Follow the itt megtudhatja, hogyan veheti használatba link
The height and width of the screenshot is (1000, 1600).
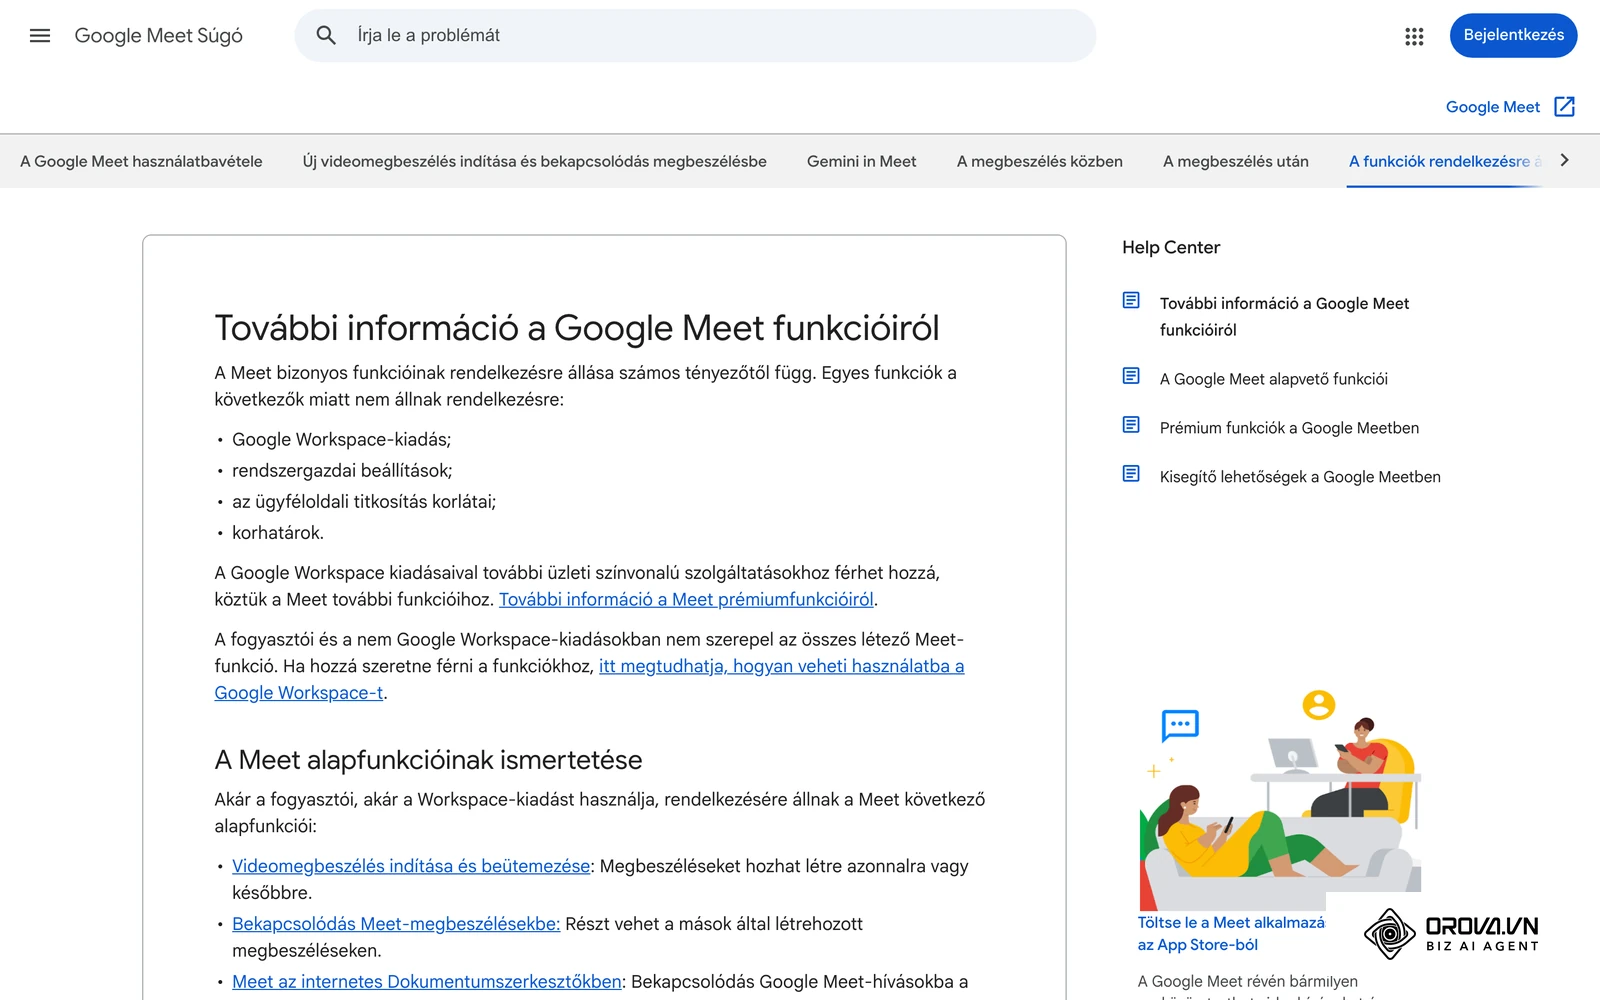[x=589, y=679]
